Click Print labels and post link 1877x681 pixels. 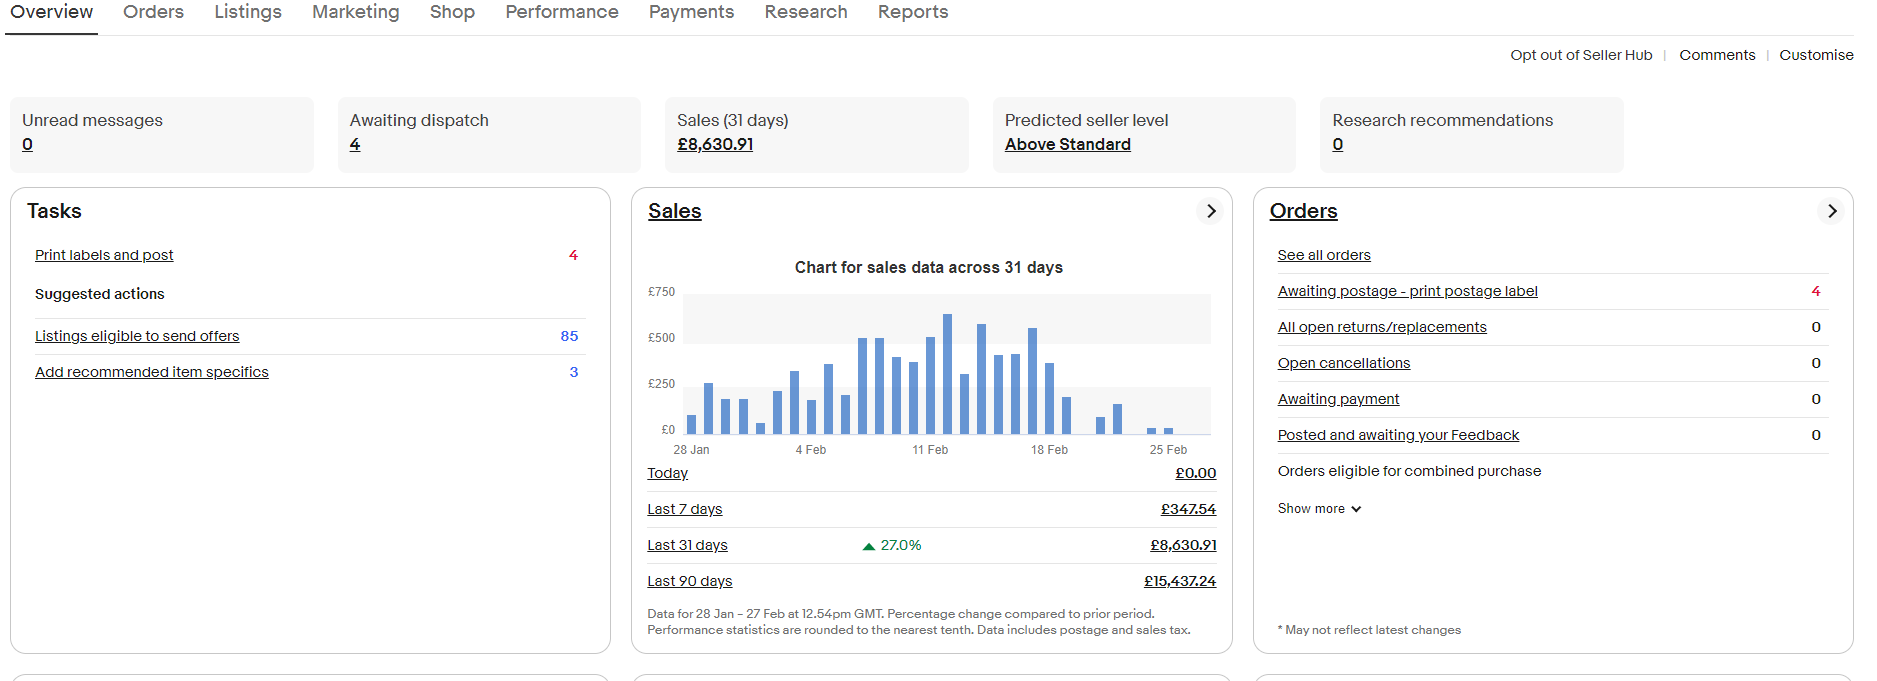(x=104, y=255)
